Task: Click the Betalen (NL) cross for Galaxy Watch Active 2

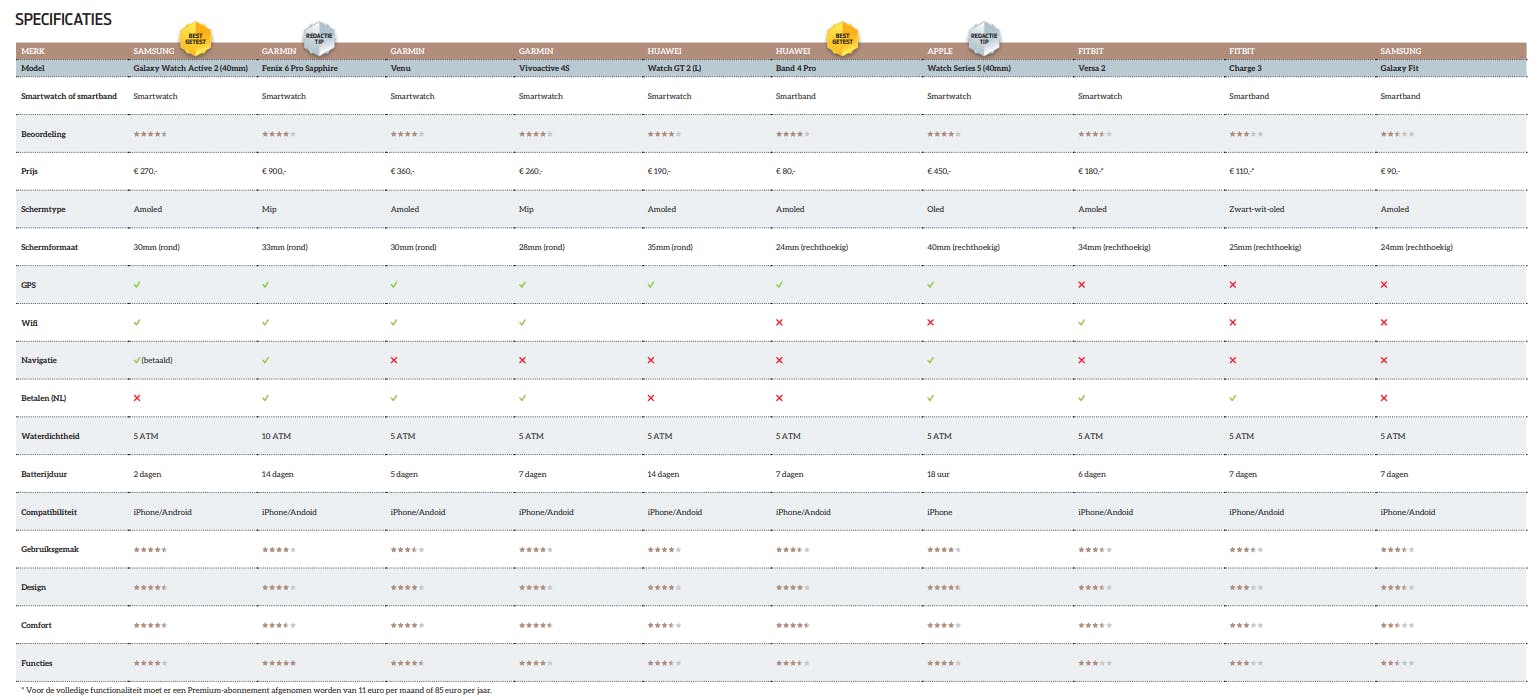Action: [x=137, y=398]
